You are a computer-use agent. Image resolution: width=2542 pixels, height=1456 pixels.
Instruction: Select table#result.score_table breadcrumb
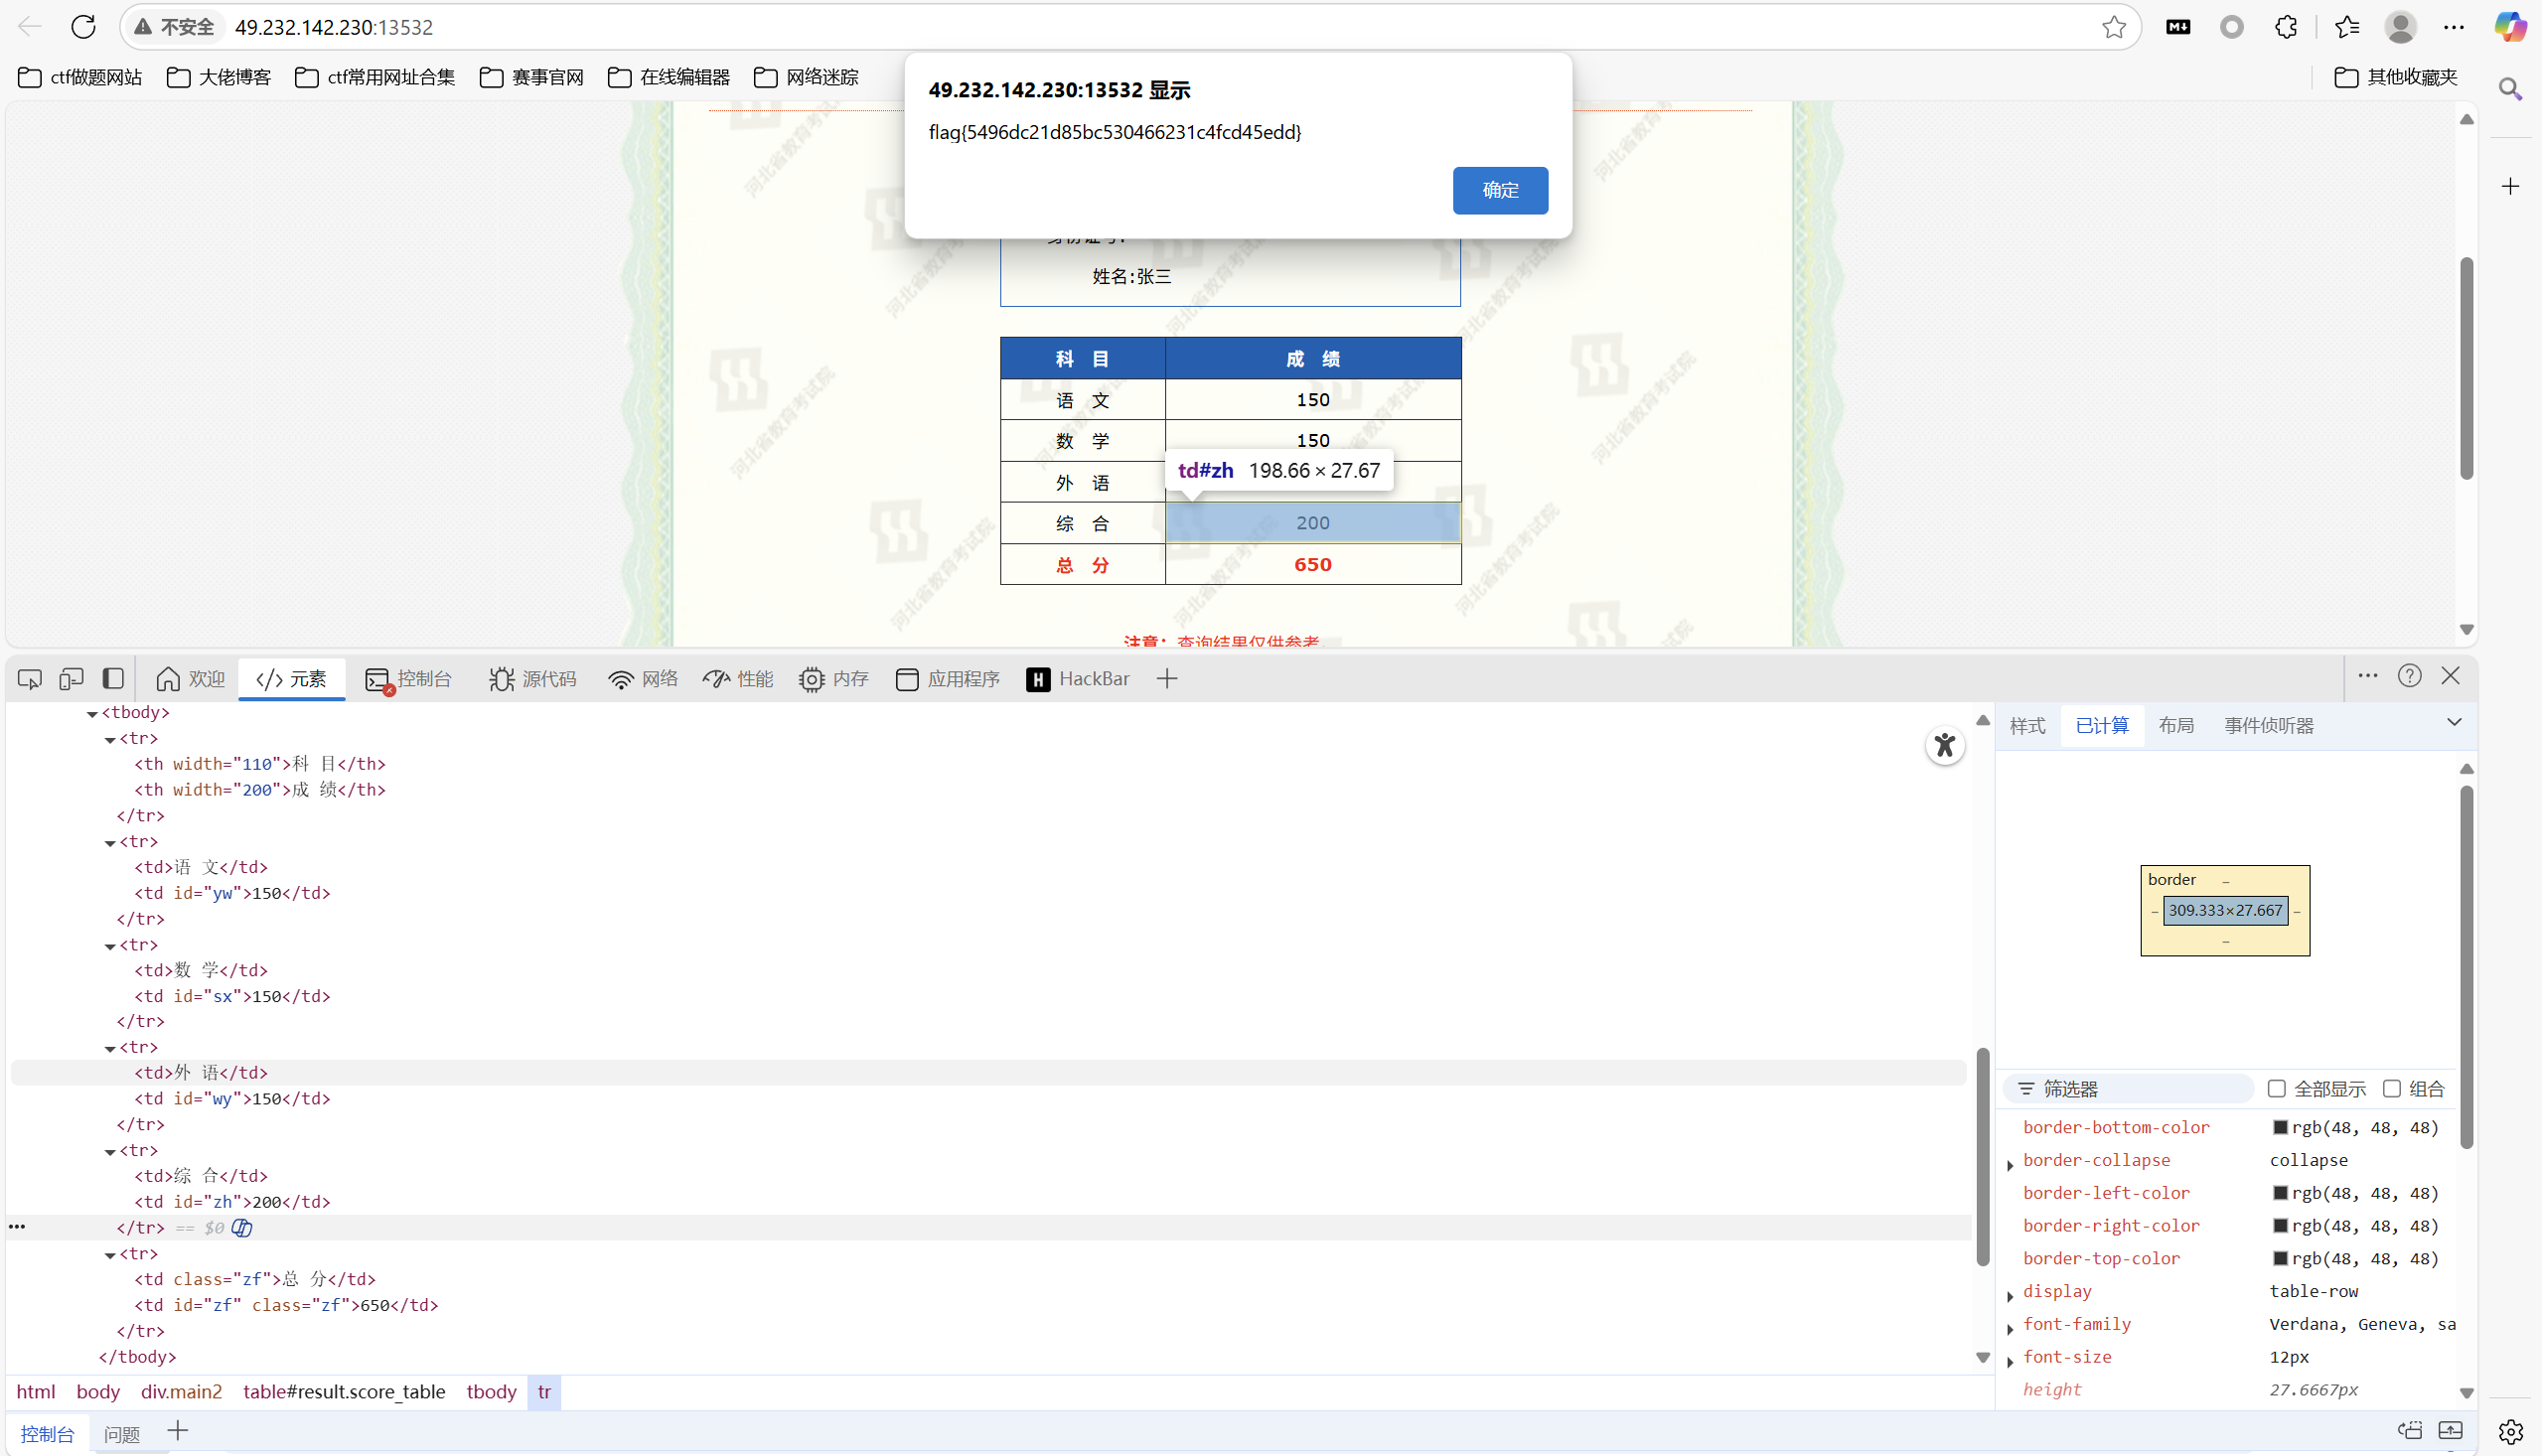pyautogui.click(x=343, y=1391)
